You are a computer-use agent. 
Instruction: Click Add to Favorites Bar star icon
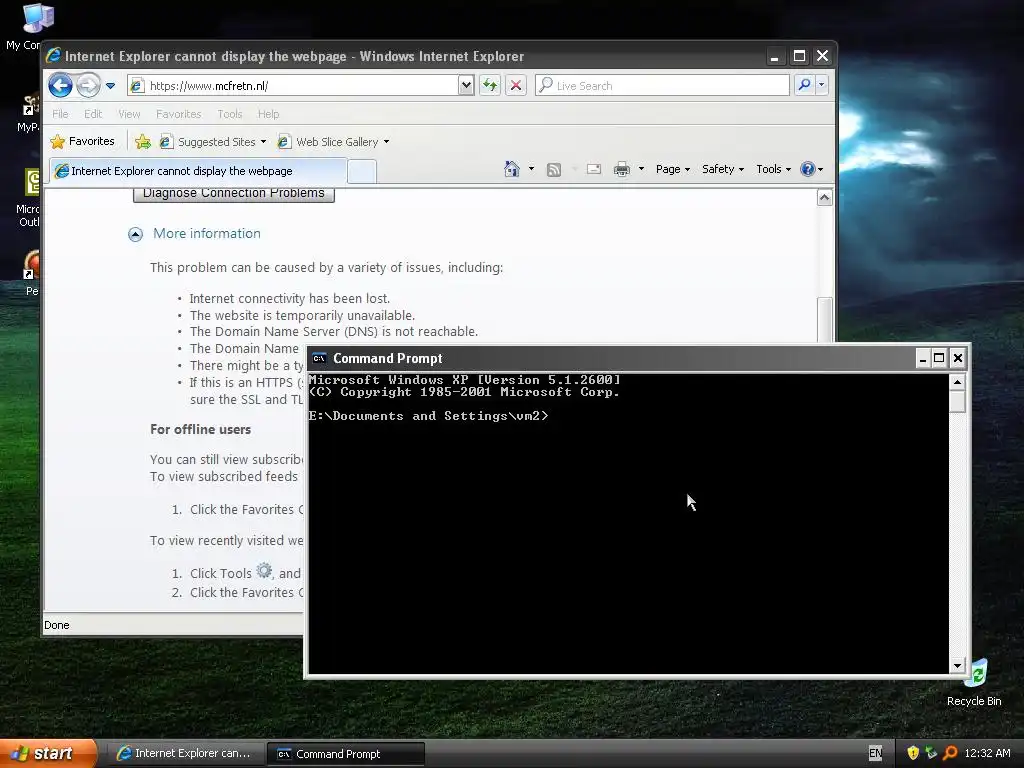pos(142,142)
